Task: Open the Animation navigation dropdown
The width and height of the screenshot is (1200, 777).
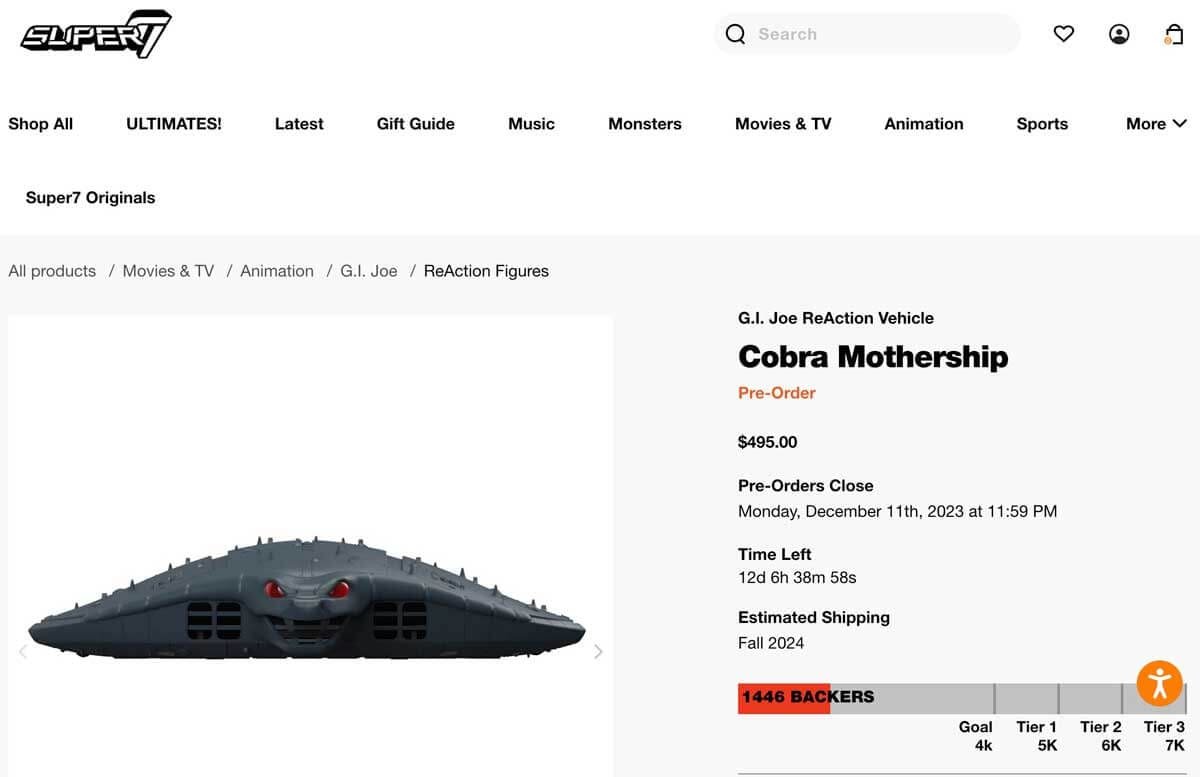Action: point(923,123)
